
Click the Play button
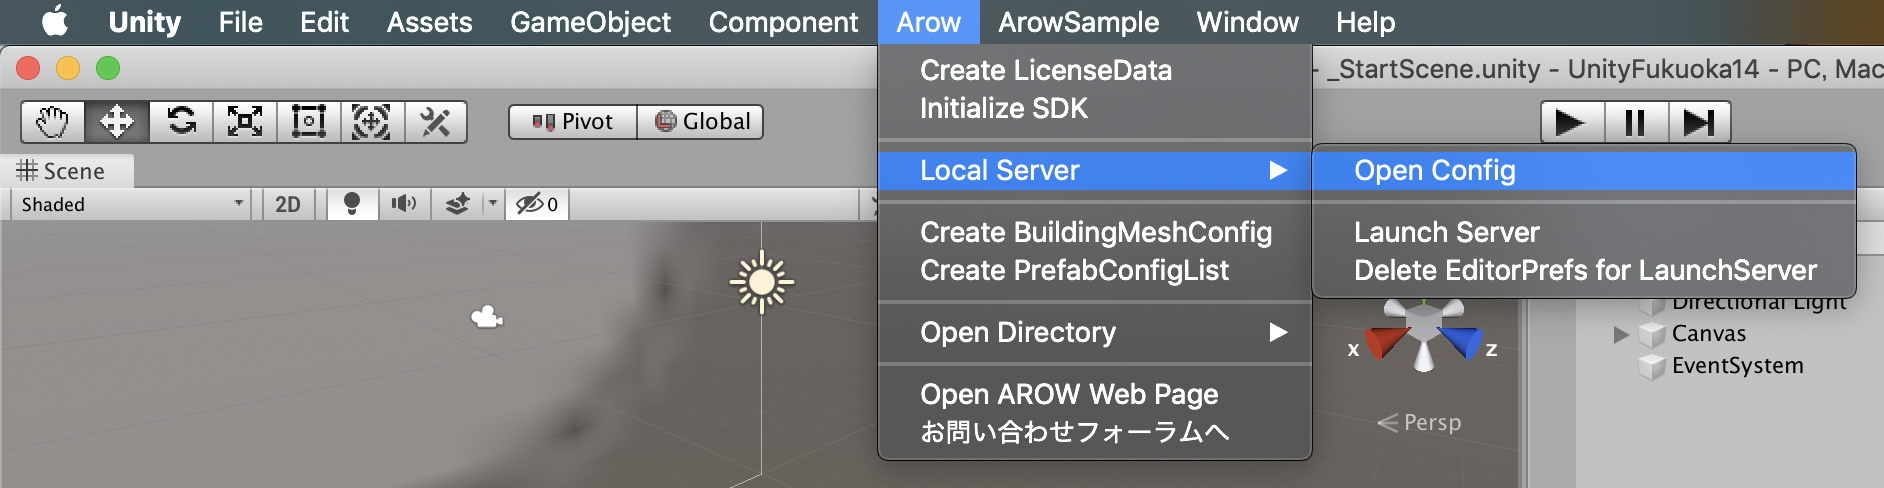tap(1571, 123)
